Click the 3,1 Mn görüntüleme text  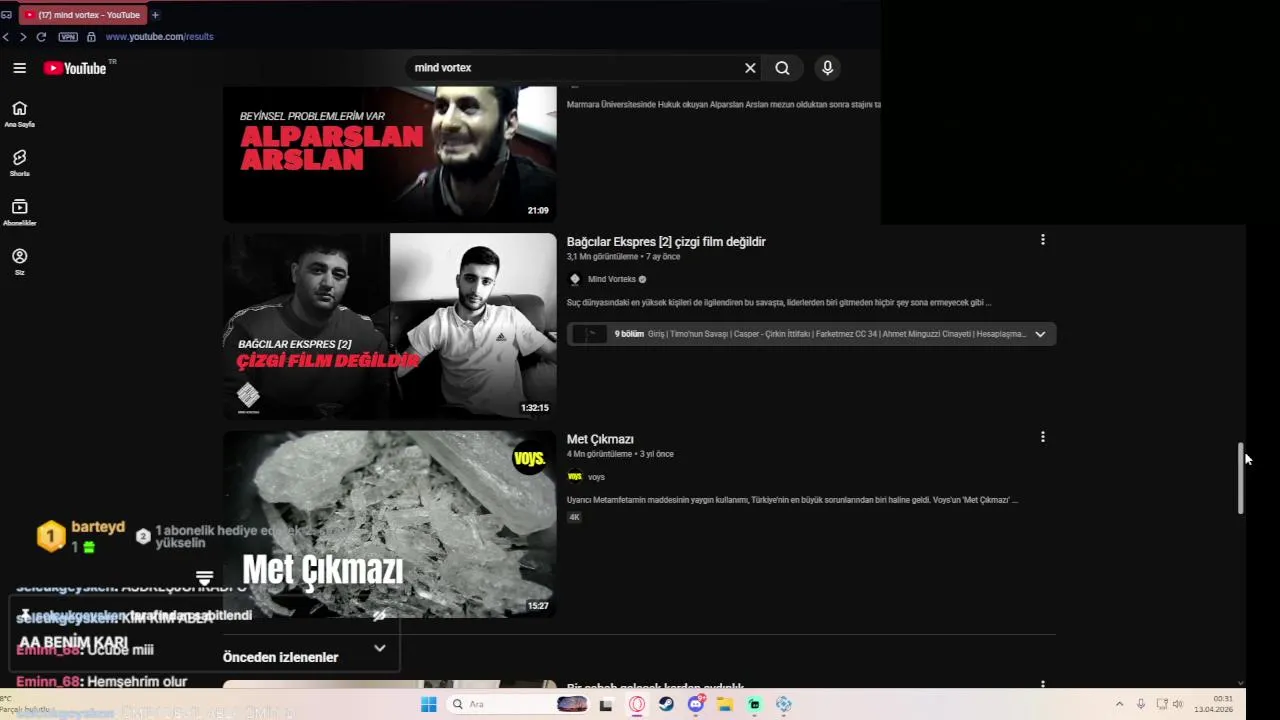pos(602,257)
